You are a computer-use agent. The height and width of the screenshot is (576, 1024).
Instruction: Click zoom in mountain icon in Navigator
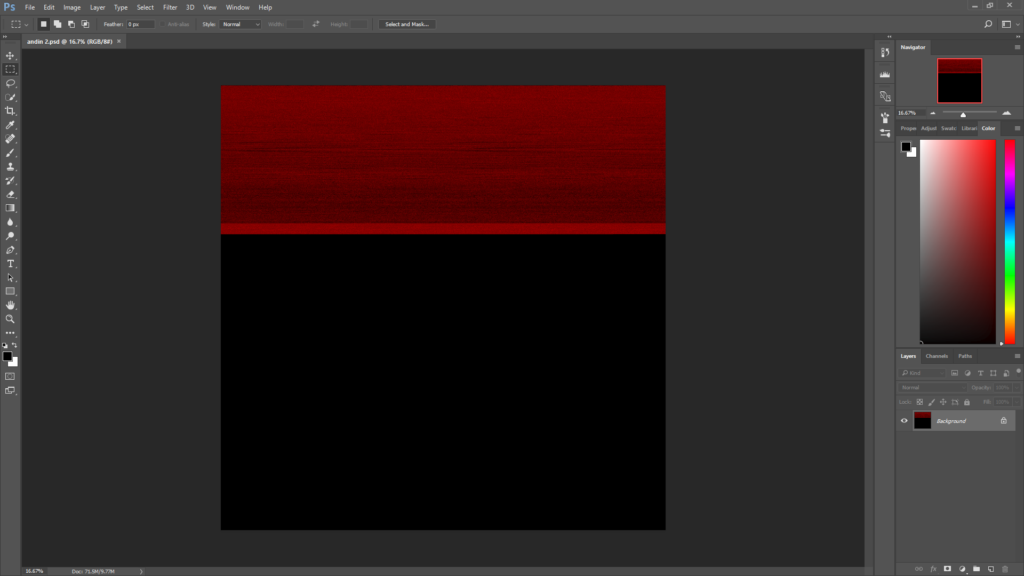pyautogui.click(x=1006, y=113)
